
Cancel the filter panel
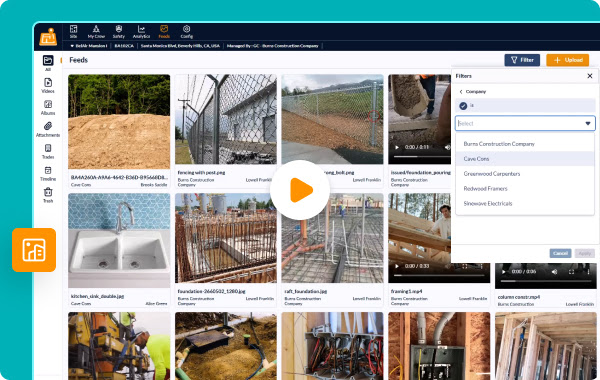[x=560, y=253]
